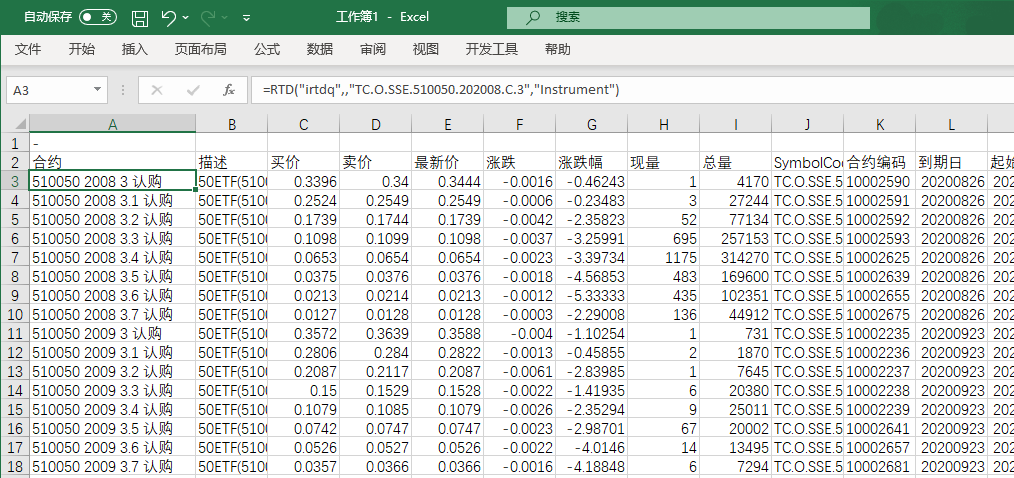Click the formula bar Enter checkmark icon

pyautogui.click(x=193, y=90)
